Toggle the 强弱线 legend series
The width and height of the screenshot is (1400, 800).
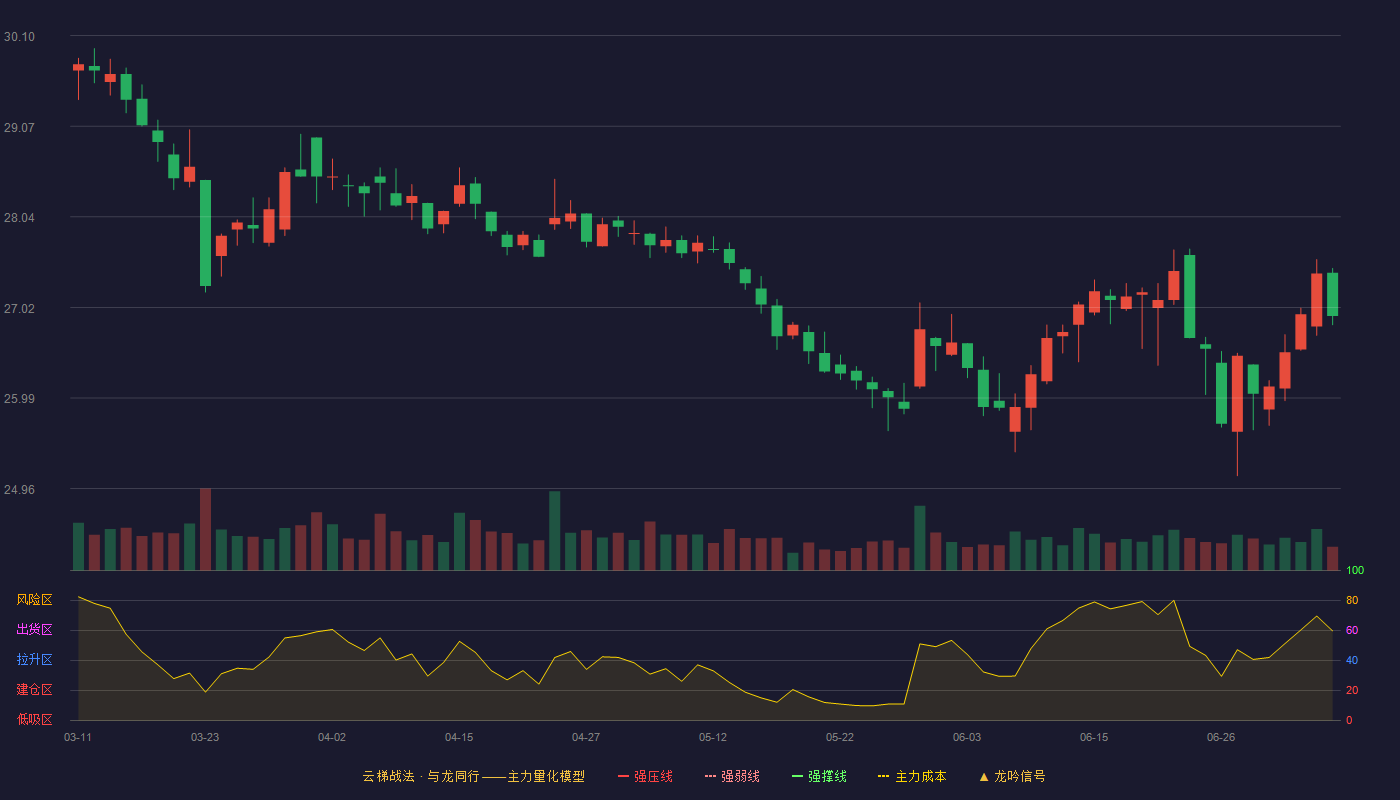732,776
